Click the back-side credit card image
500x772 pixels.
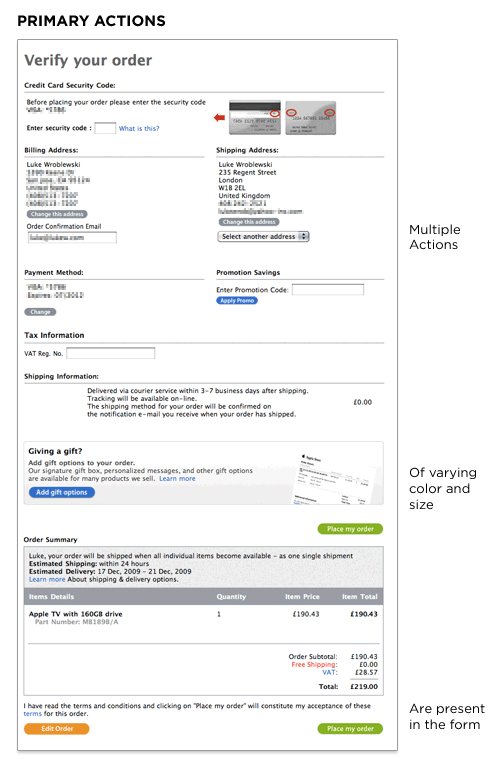pyautogui.click(x=255, y=118)
